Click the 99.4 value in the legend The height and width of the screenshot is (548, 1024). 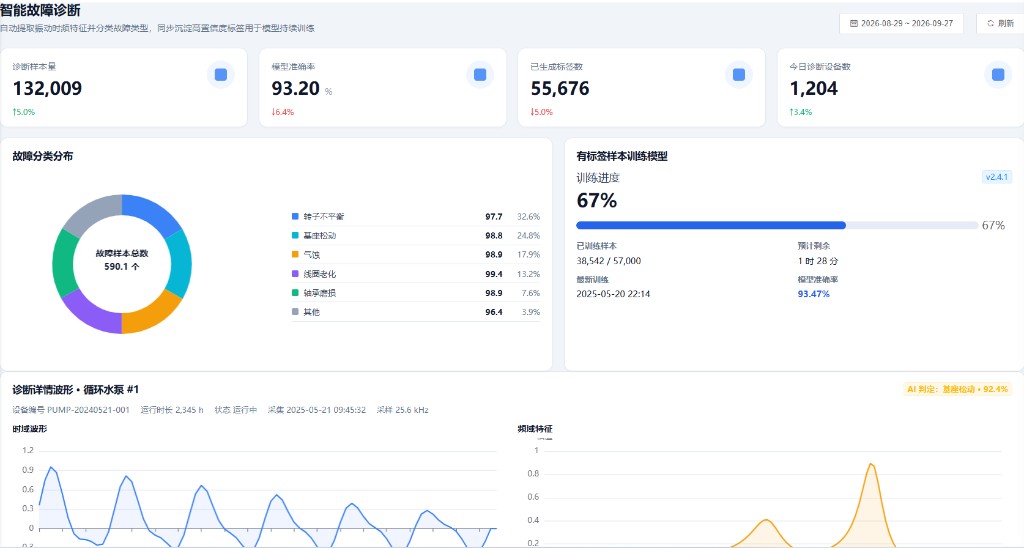pyautogui.click(x=494, y=274)
